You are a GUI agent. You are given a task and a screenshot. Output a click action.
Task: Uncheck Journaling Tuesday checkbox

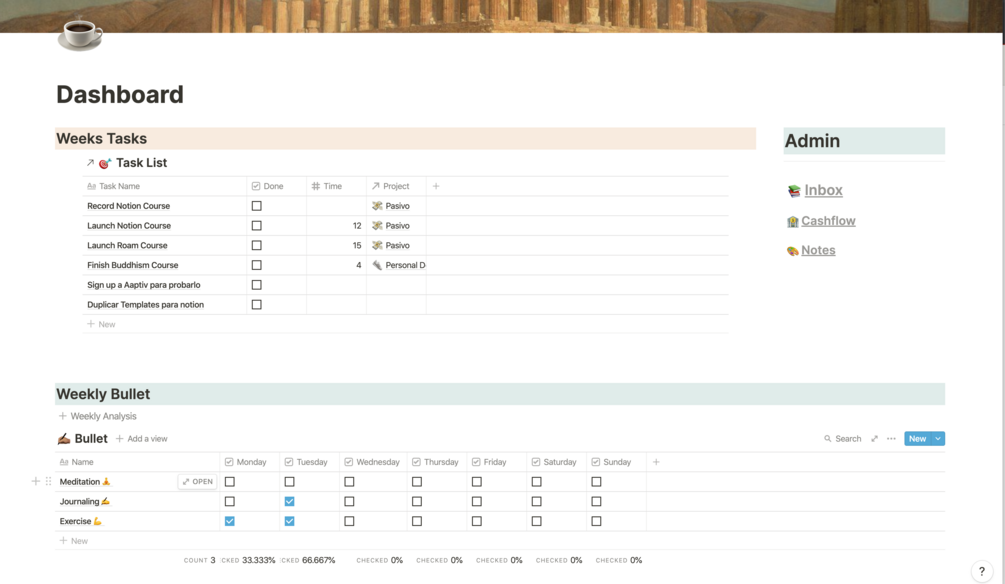(x=289, y=501)
